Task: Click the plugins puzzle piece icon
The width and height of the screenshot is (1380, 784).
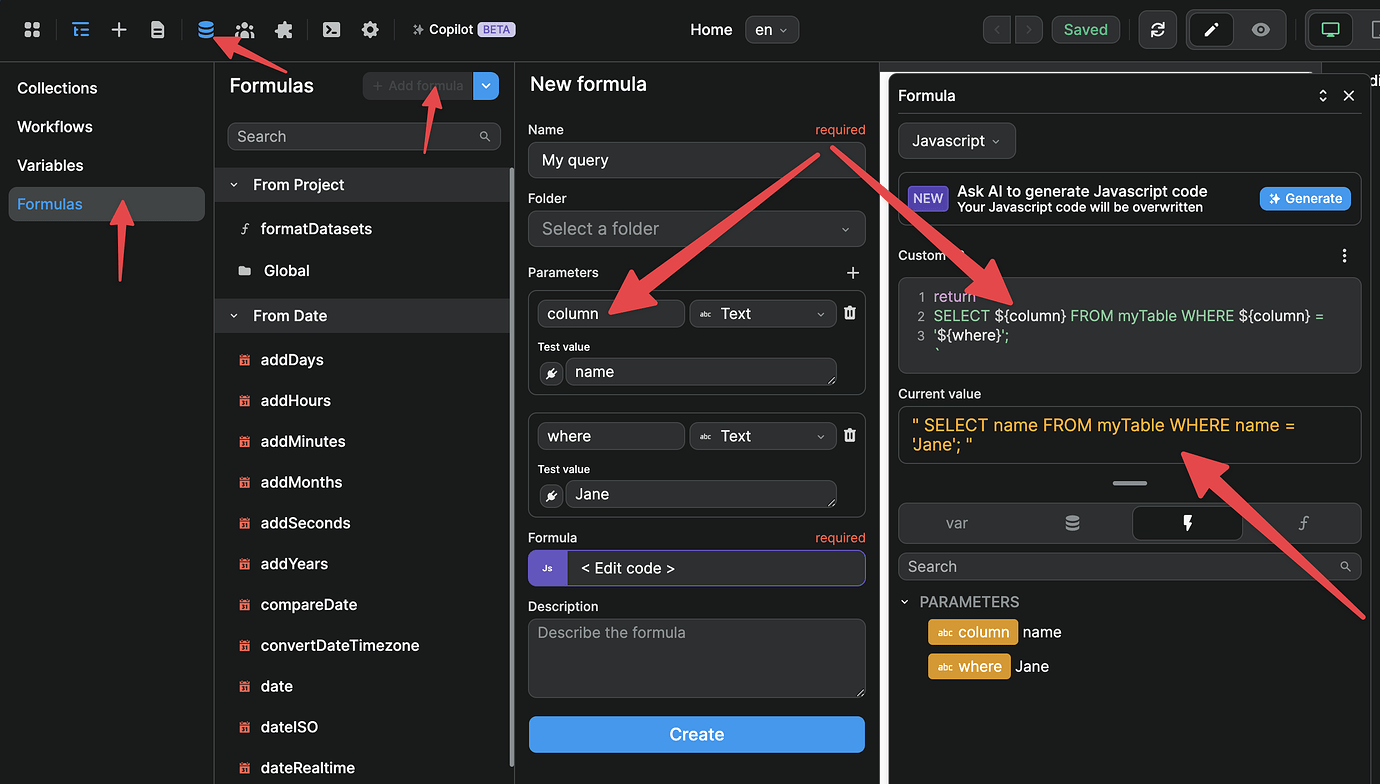Action: pyautogui.click(x=283, y=30)
